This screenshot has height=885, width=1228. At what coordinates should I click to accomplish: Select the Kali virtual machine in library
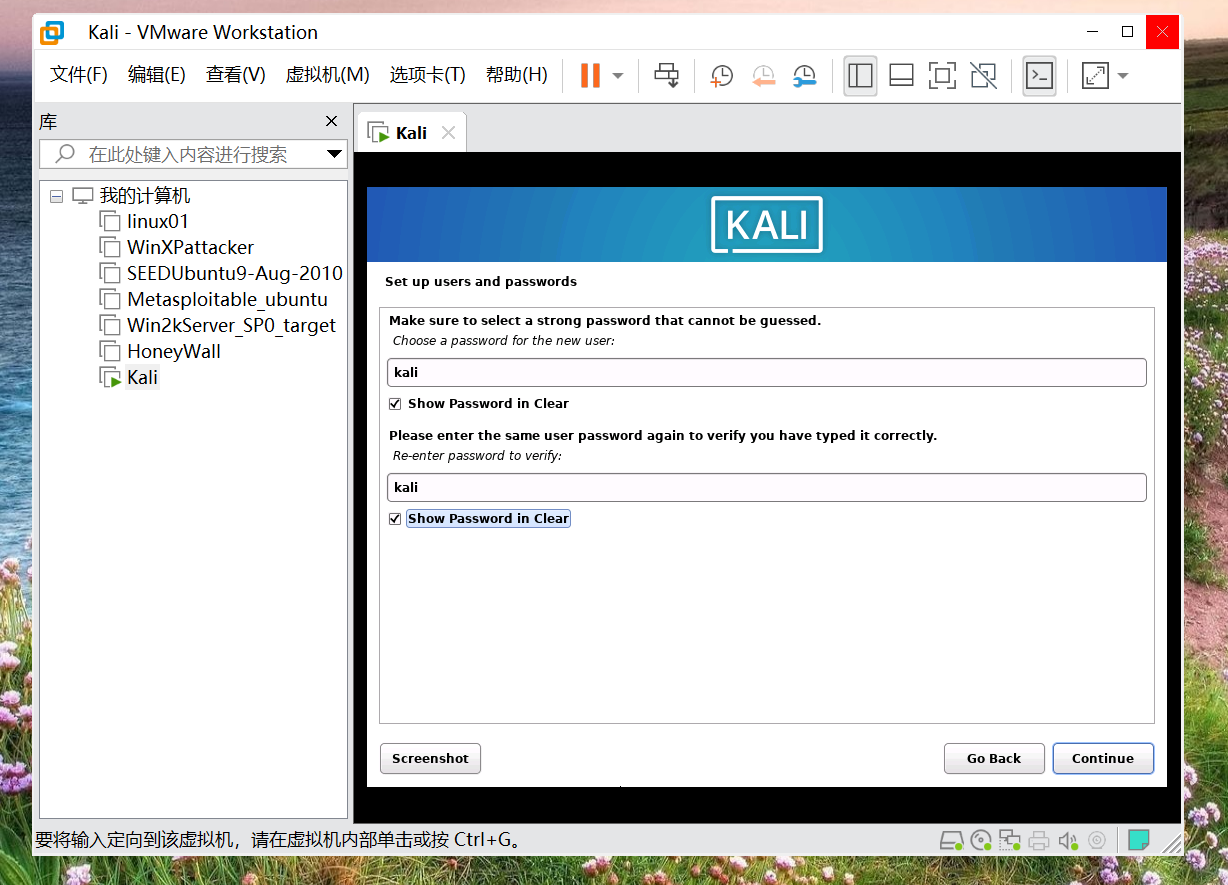click(142, 378)
